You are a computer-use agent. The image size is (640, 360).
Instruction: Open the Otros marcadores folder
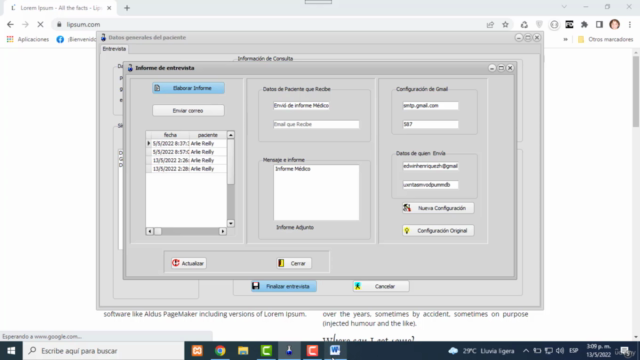(x=606, y=39)
